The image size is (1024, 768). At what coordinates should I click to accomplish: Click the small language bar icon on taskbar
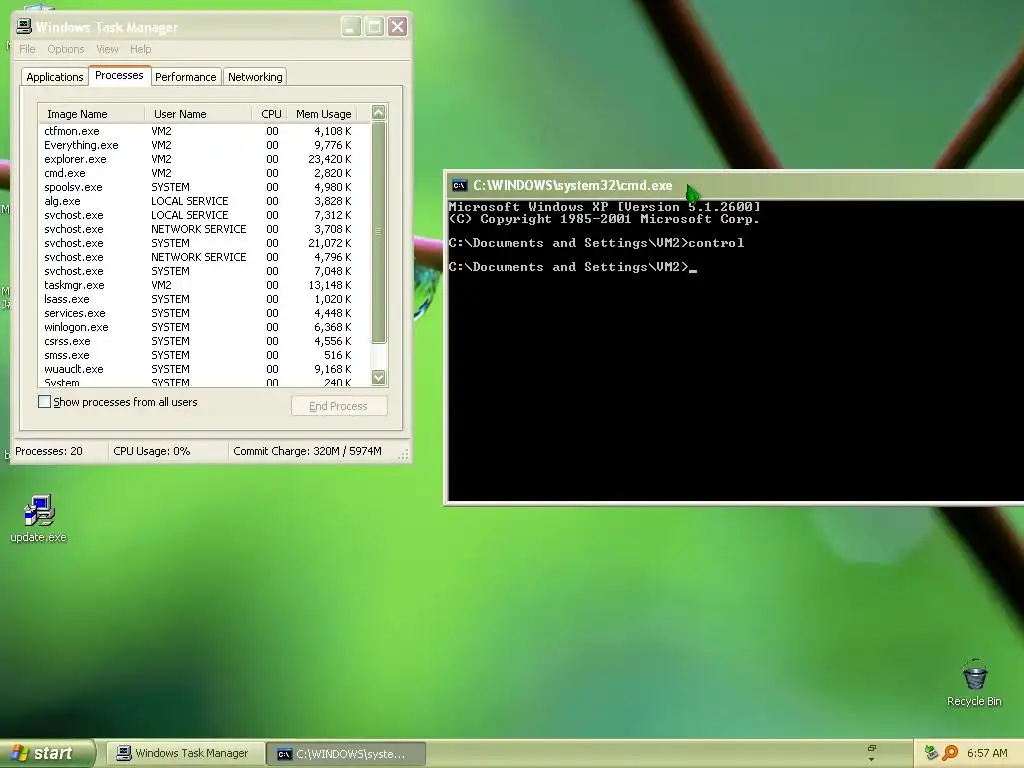click(872, 748)
